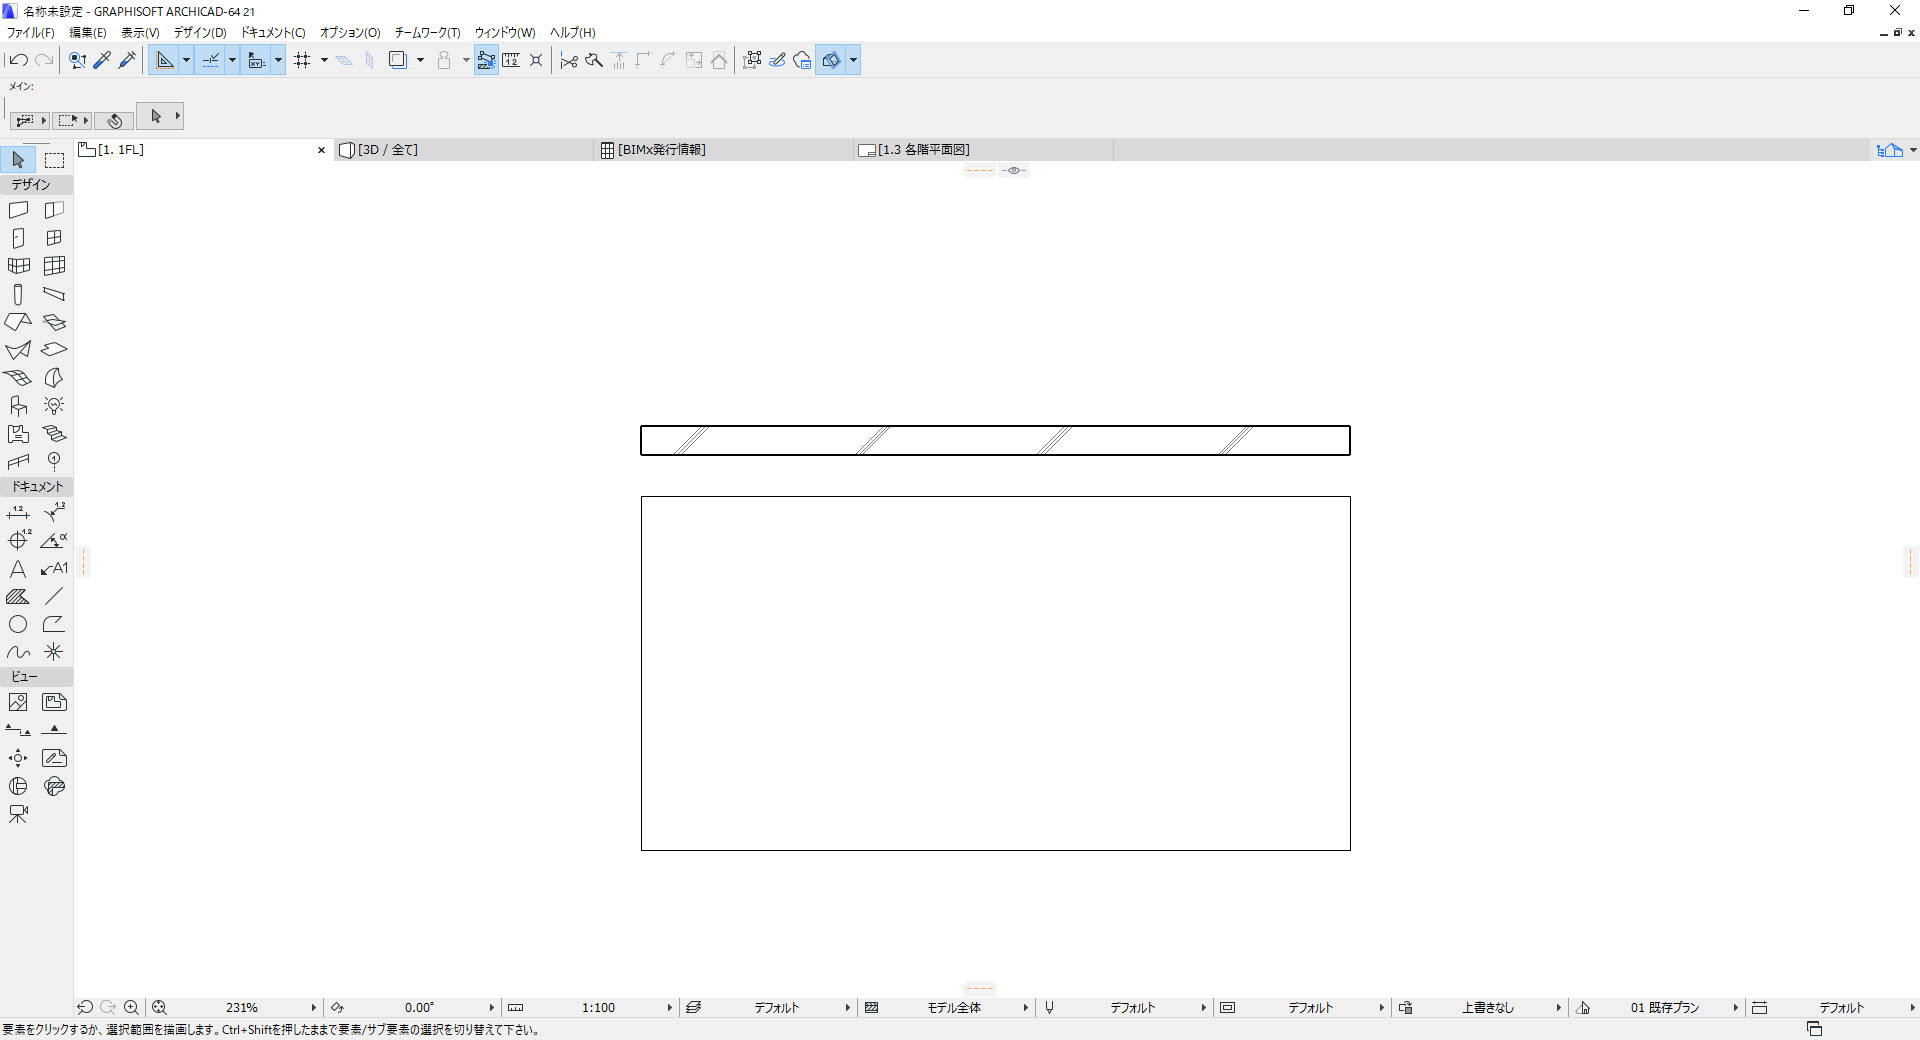Open the 編集(E) menu
The height and width of the screenshot is (1040, 1920).
(x=88, y=33)
